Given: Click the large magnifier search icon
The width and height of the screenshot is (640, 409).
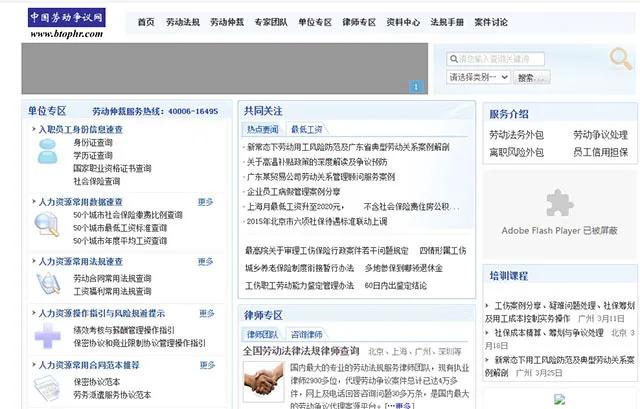Looking at the screenshot, I should click(x=621, y=59).
